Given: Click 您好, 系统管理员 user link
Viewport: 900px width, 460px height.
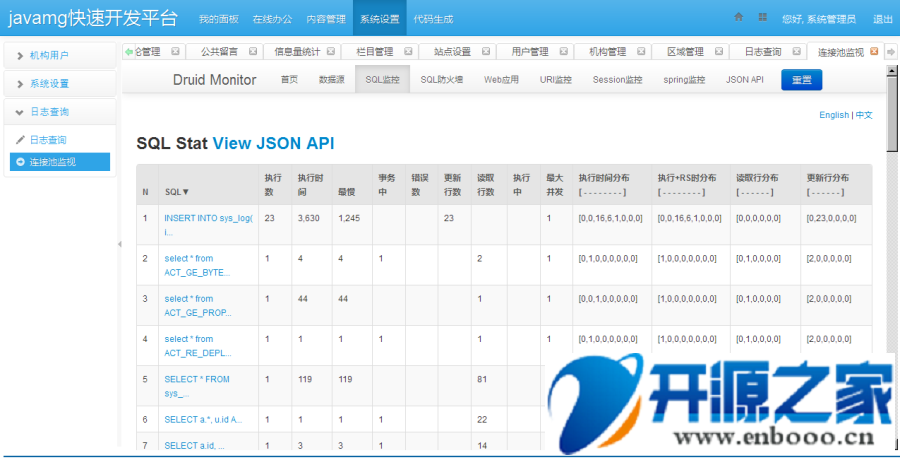Looking at the screenshot, I should (x=818, y=19).
